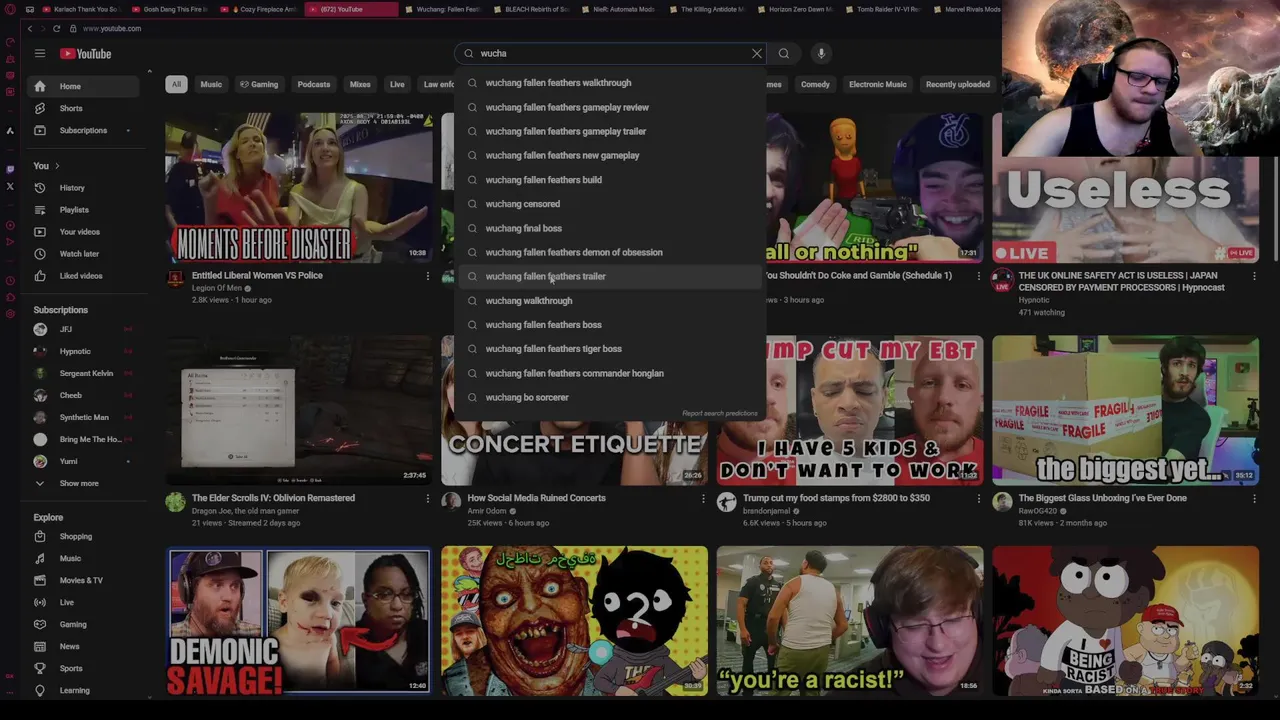Select the Electronic Music filter chip
This screenshot has height=720, width=1280.
[x=878, y=84]
